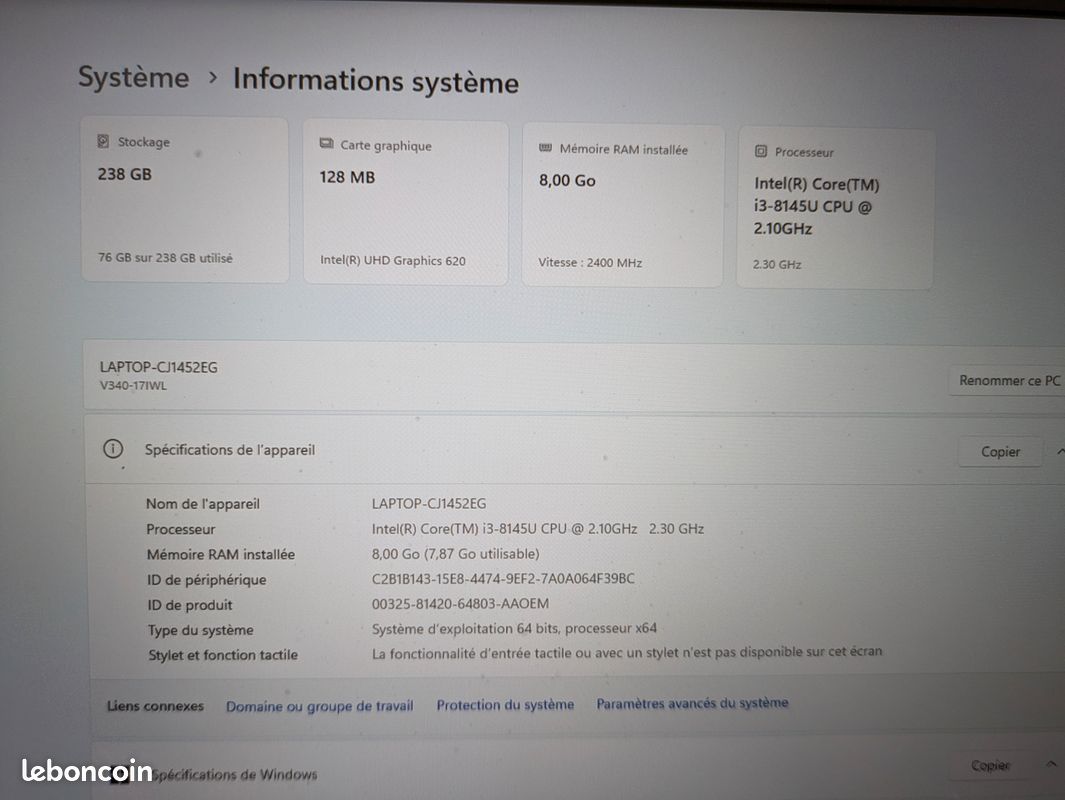
Task: Click the Carte graphique display icon
Action: 327,144
